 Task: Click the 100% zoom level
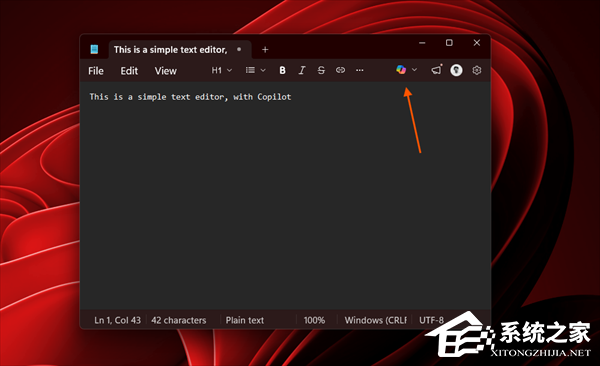point(314,320)
